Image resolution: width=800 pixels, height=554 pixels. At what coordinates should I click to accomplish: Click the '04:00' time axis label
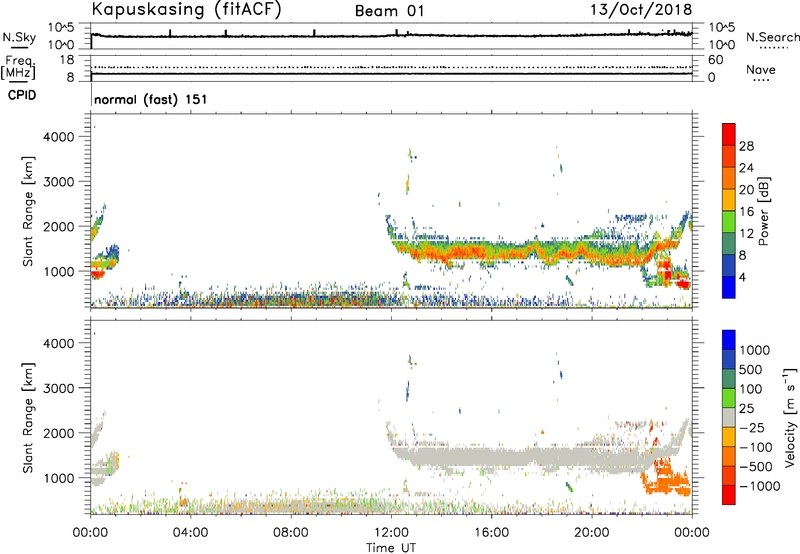click(x=191, y=533)
